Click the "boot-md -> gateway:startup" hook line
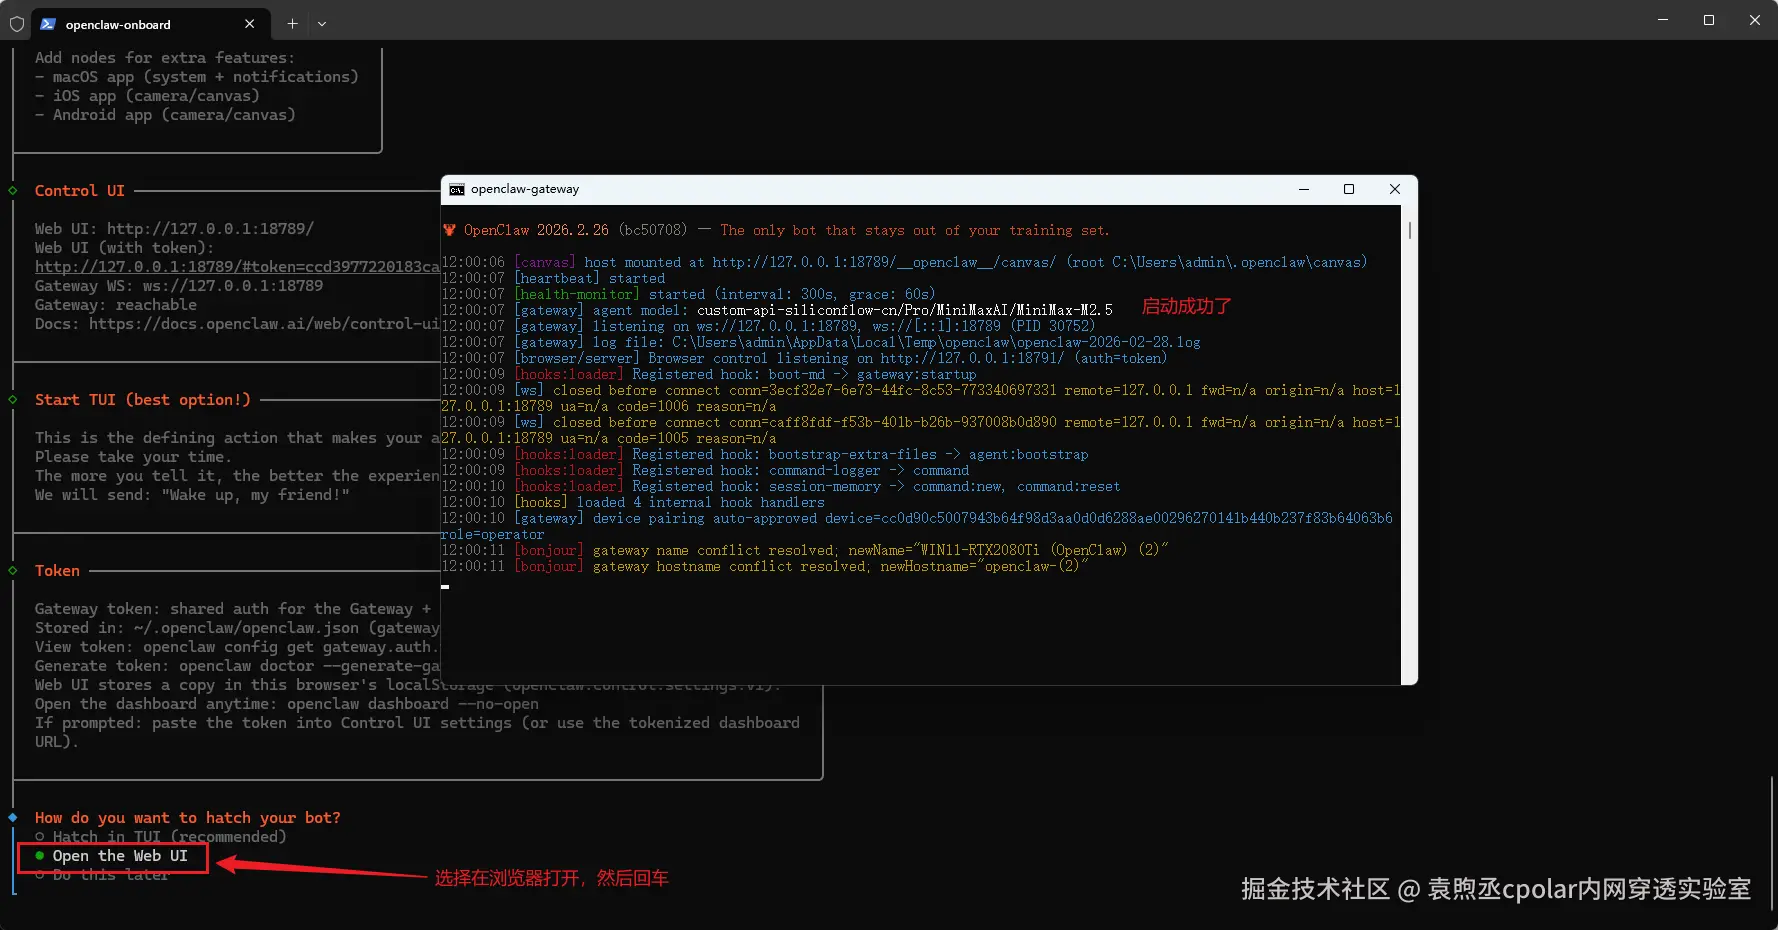 pos(709,374)
